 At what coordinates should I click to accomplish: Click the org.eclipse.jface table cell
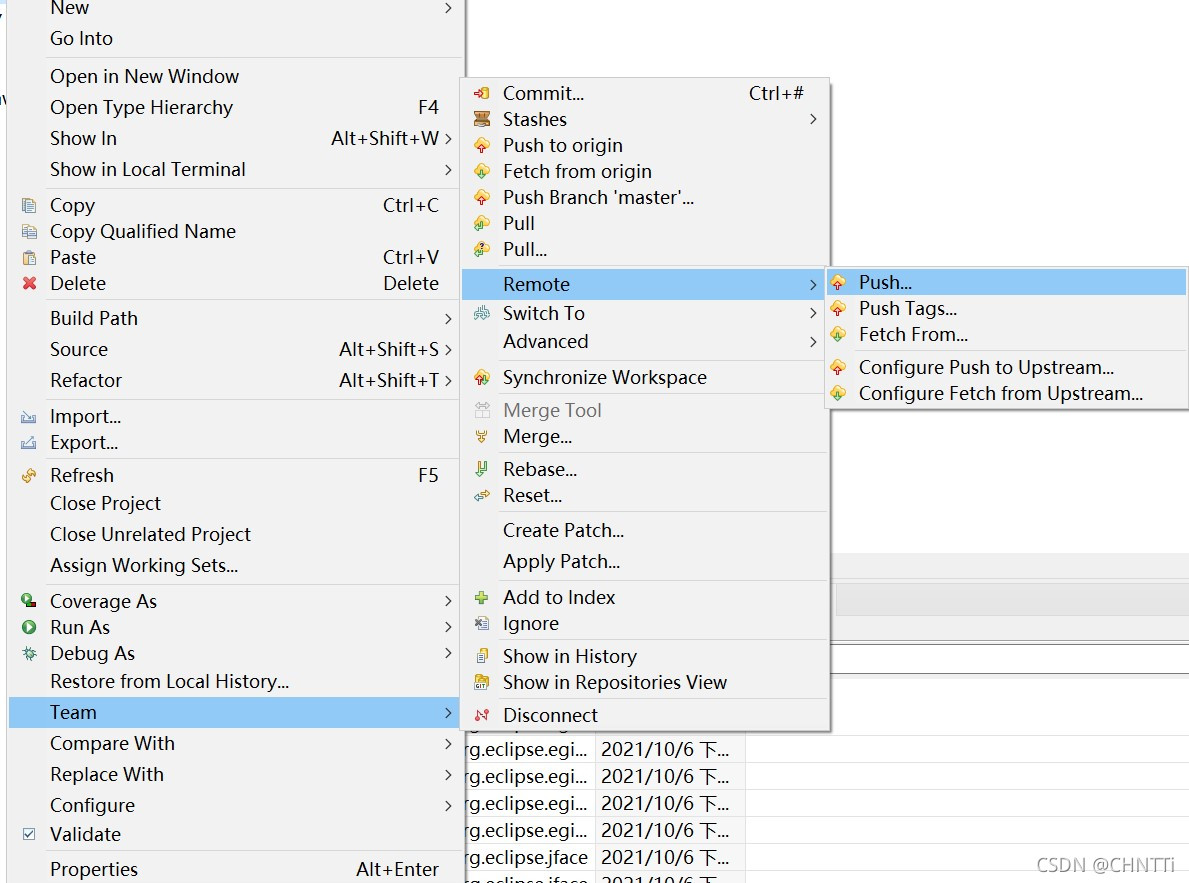(x=529, y=857)
